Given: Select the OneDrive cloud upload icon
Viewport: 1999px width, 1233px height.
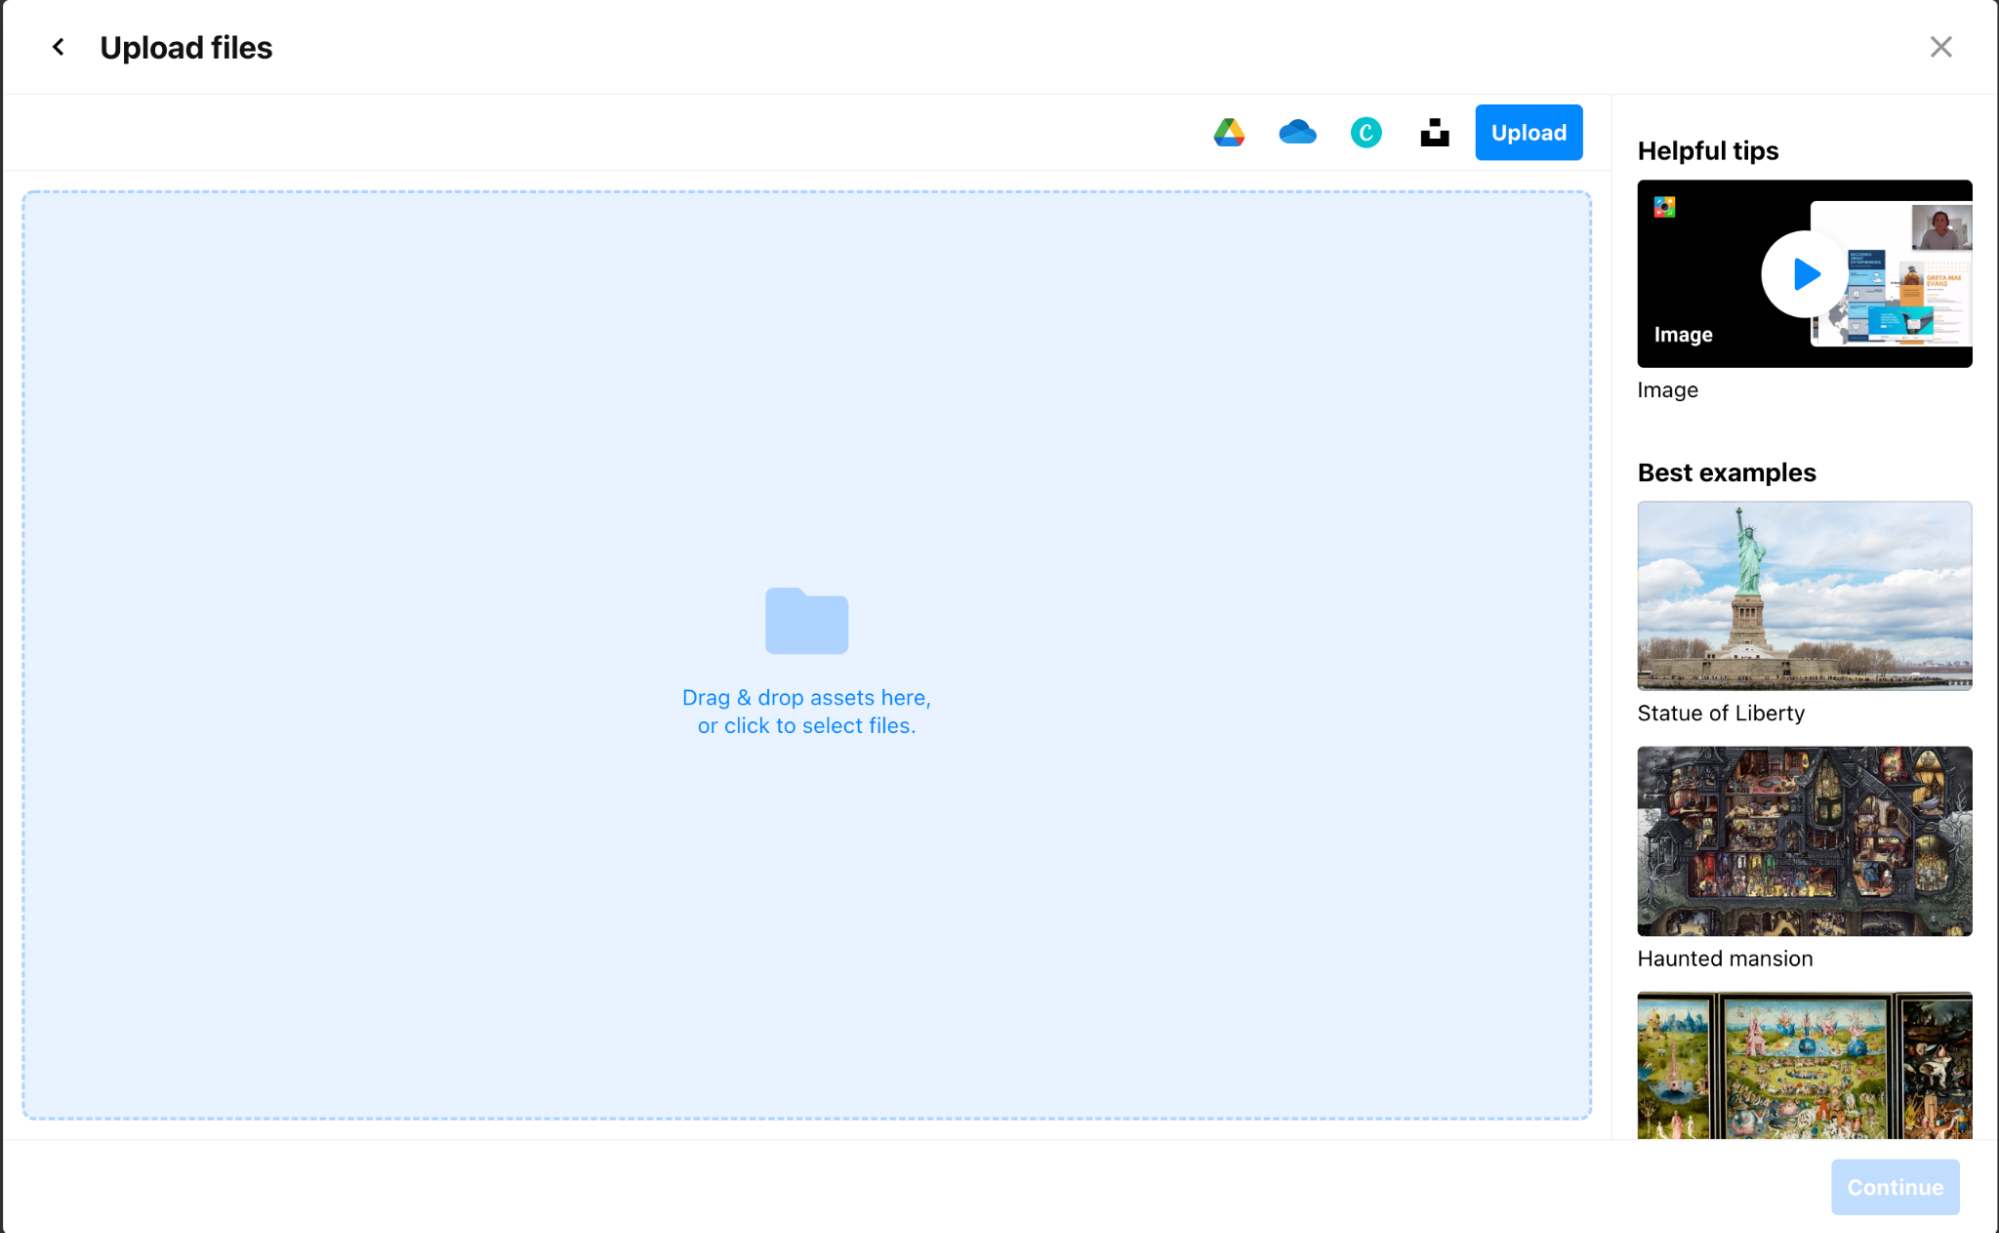Looking at the screenshot, I should (x=1296, y=131).
